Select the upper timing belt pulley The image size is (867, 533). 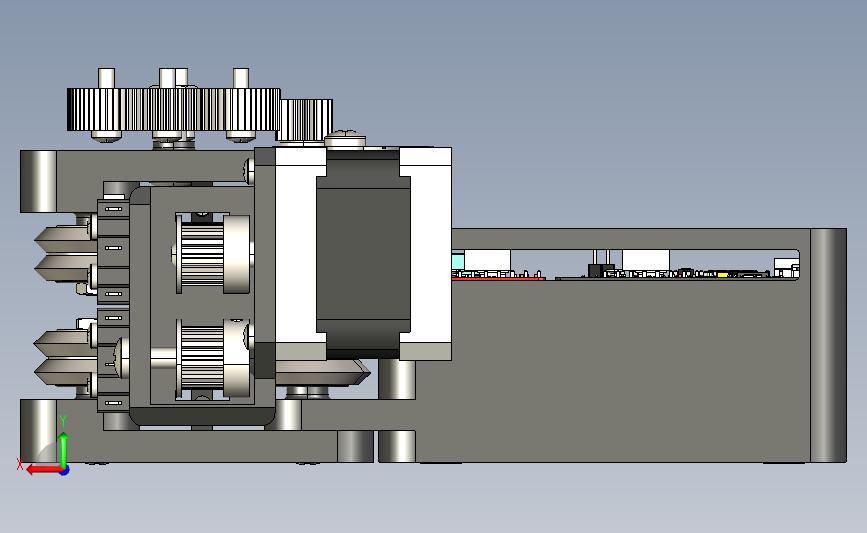213,254
